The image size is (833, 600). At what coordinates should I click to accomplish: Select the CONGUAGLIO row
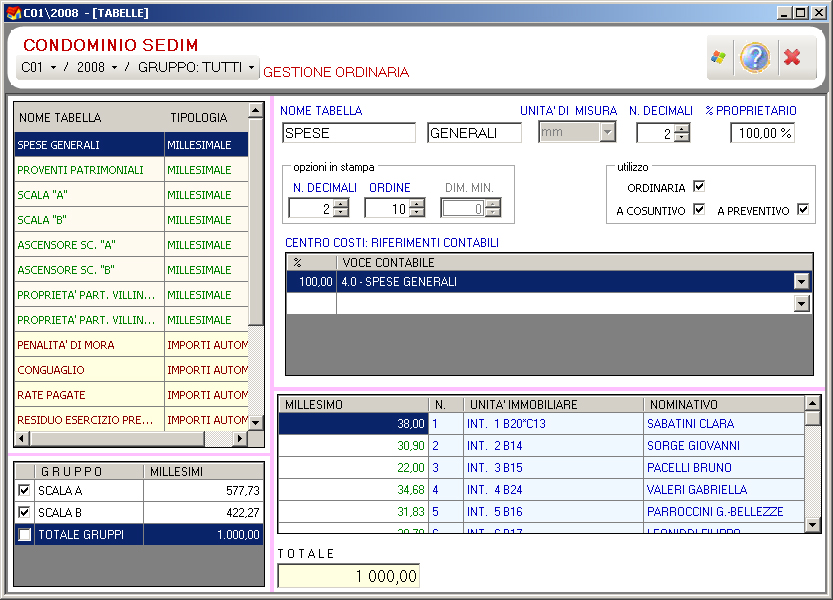[x=132, y=370]
